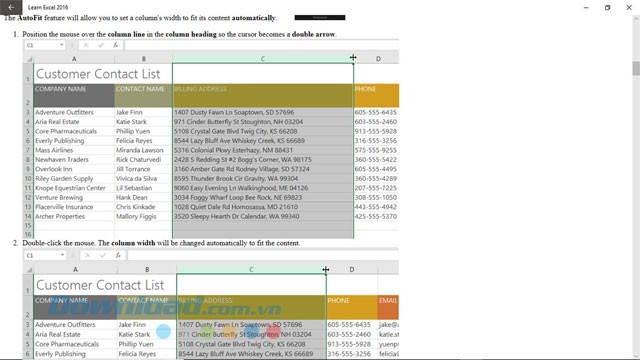Screen dimensions: 640x360
Task: Click enter checkmark icon in step 1 formula bar
Action: click(101, 45)
